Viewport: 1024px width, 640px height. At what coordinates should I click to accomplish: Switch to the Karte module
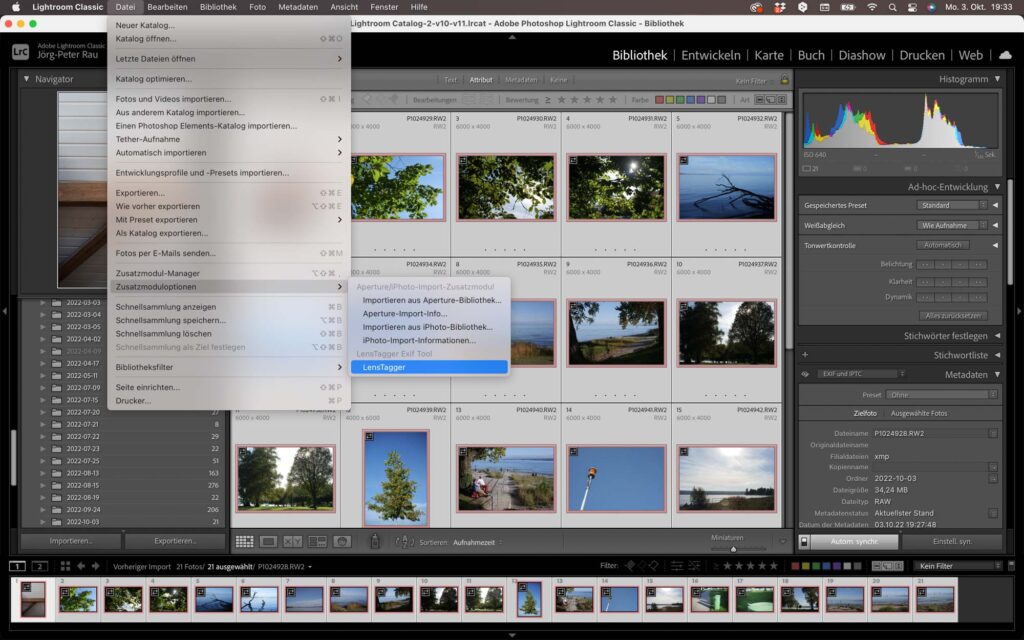[769, 56]
